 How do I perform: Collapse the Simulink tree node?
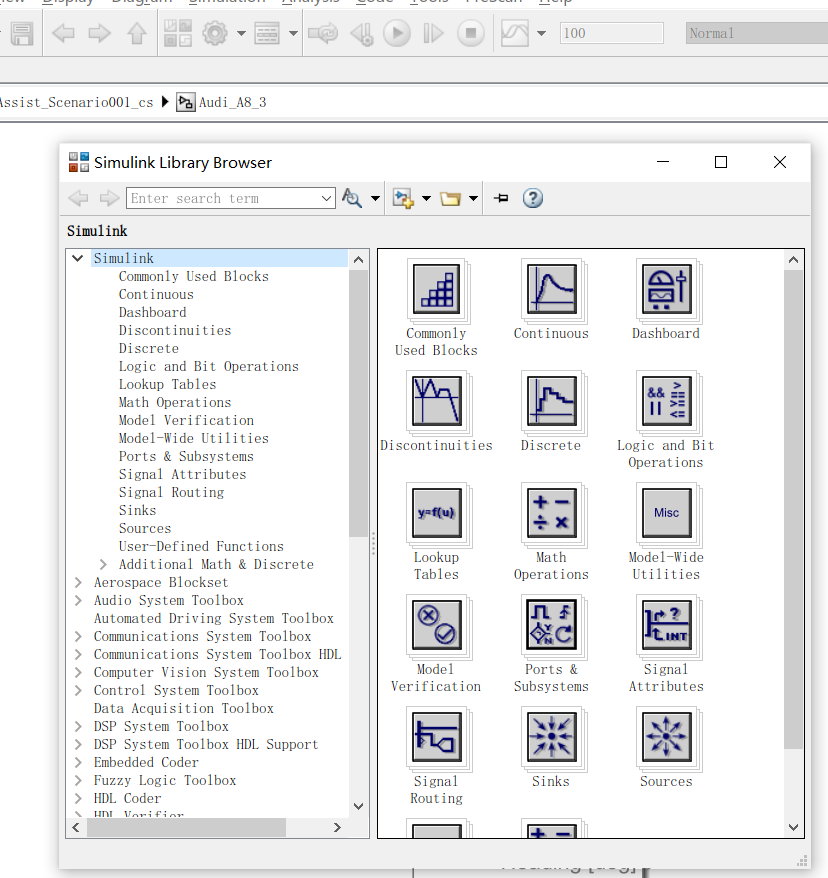tap(78, 258)
